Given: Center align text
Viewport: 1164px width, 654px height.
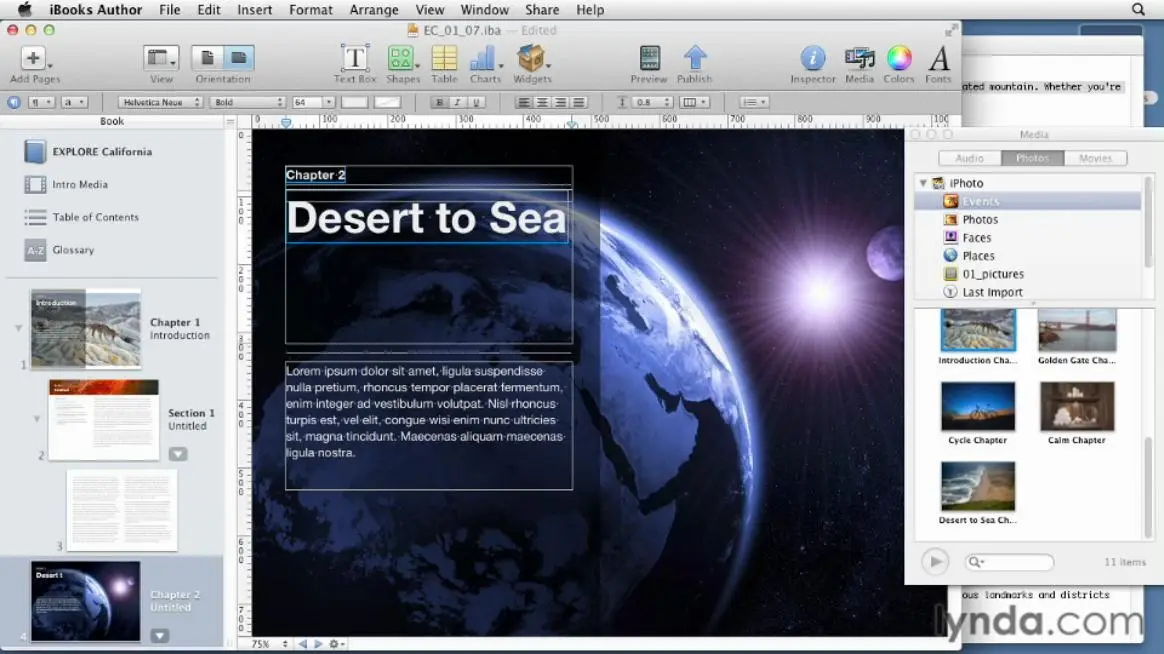Looking at the screenshot, I should click(542, 102).
